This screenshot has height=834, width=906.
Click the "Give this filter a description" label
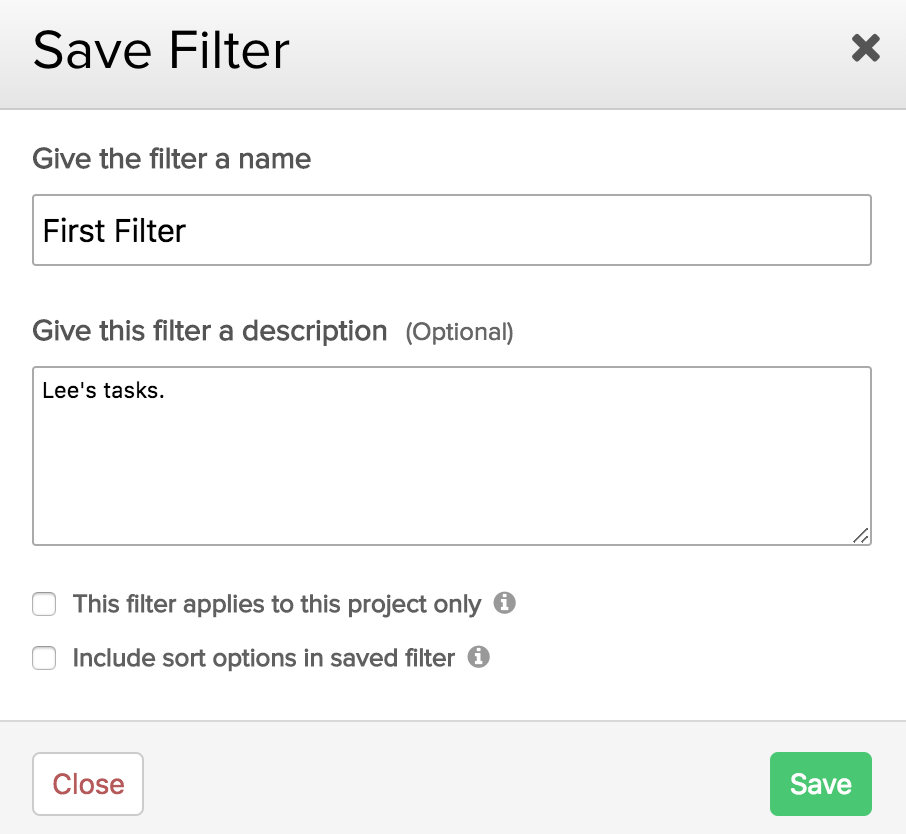[x=209, y=331]
